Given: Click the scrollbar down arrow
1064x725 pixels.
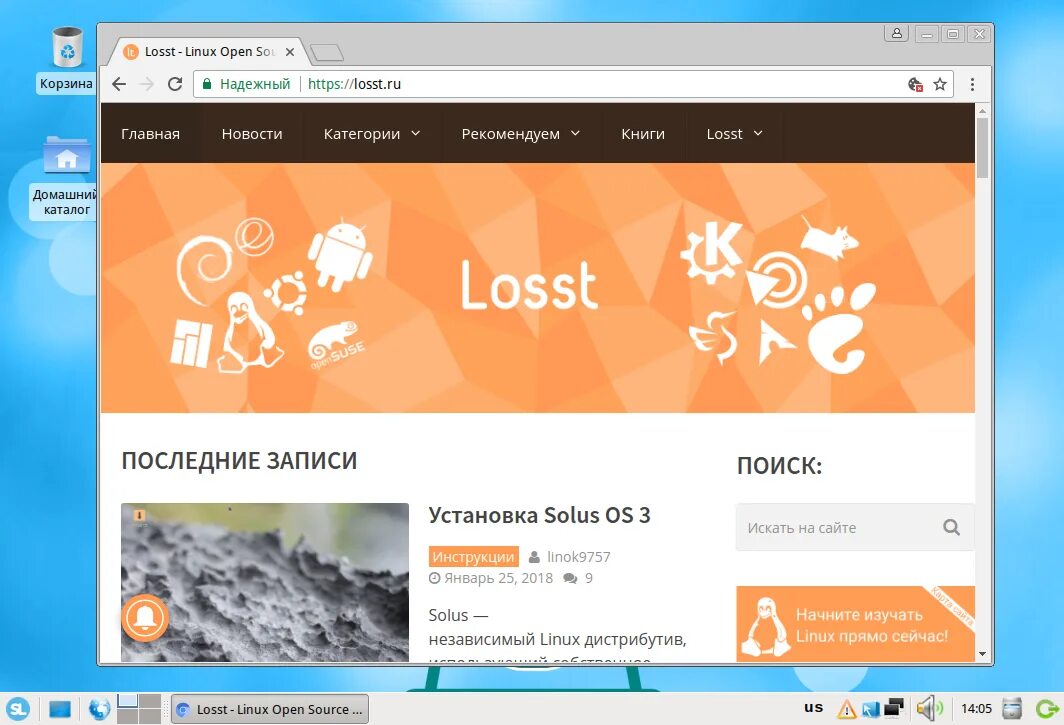Looking at the screenshot, I should pyautogui.click(x=983, y=654).
